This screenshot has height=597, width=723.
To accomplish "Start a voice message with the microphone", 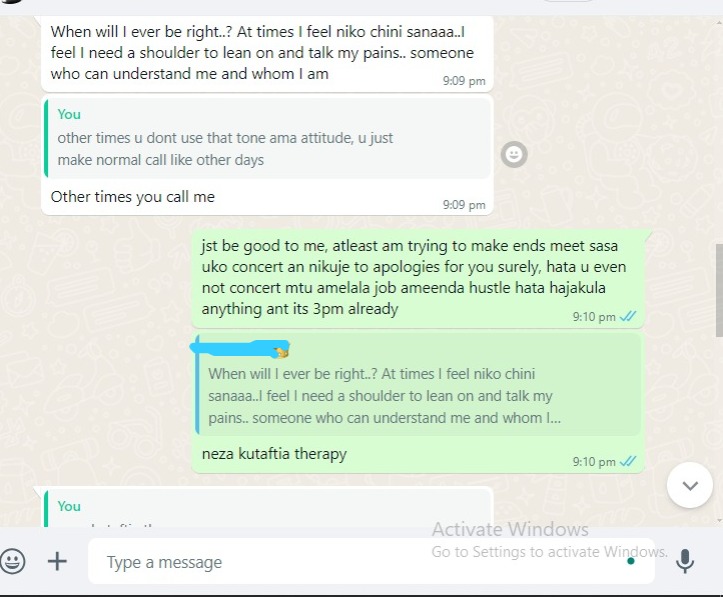I will [x=685, y=561].
